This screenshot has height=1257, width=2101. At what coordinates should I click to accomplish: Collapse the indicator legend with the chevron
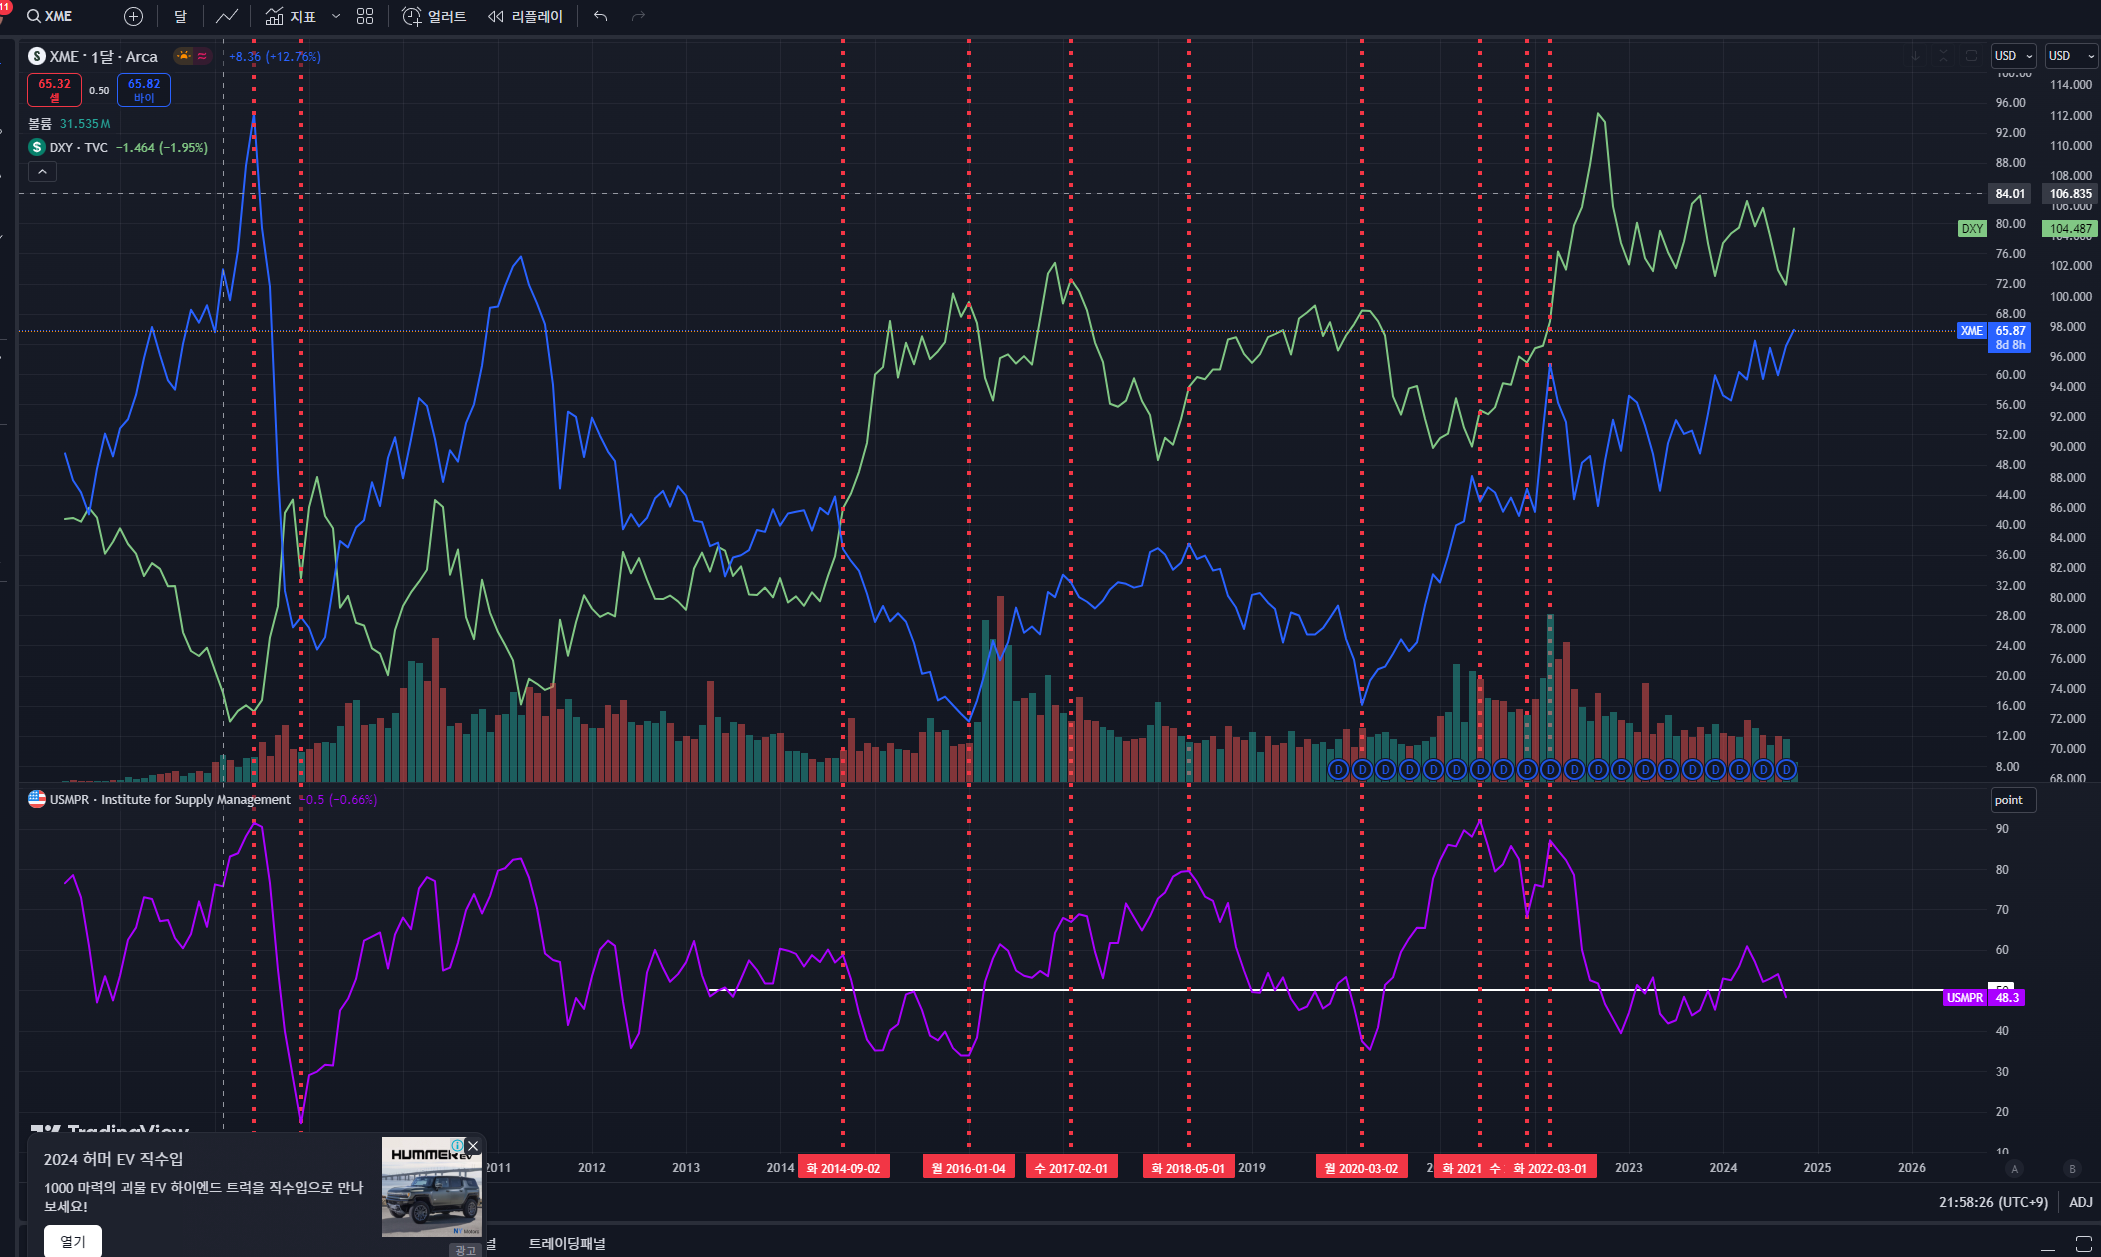[42, 172]
